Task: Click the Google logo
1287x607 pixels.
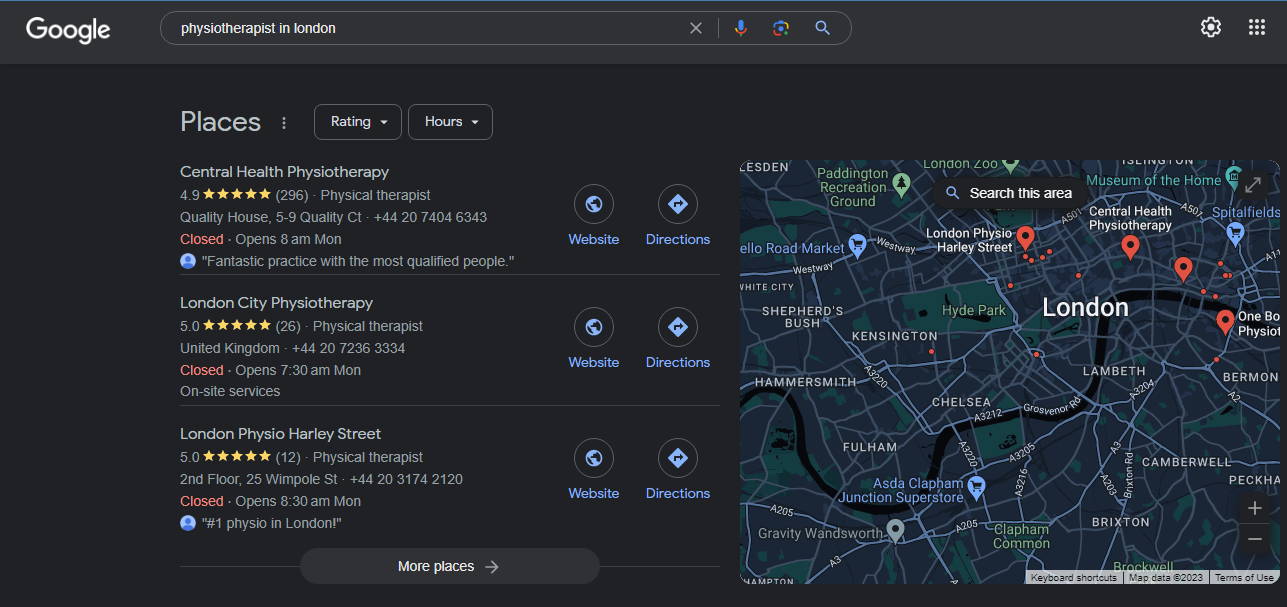Action: pos(68,29)
